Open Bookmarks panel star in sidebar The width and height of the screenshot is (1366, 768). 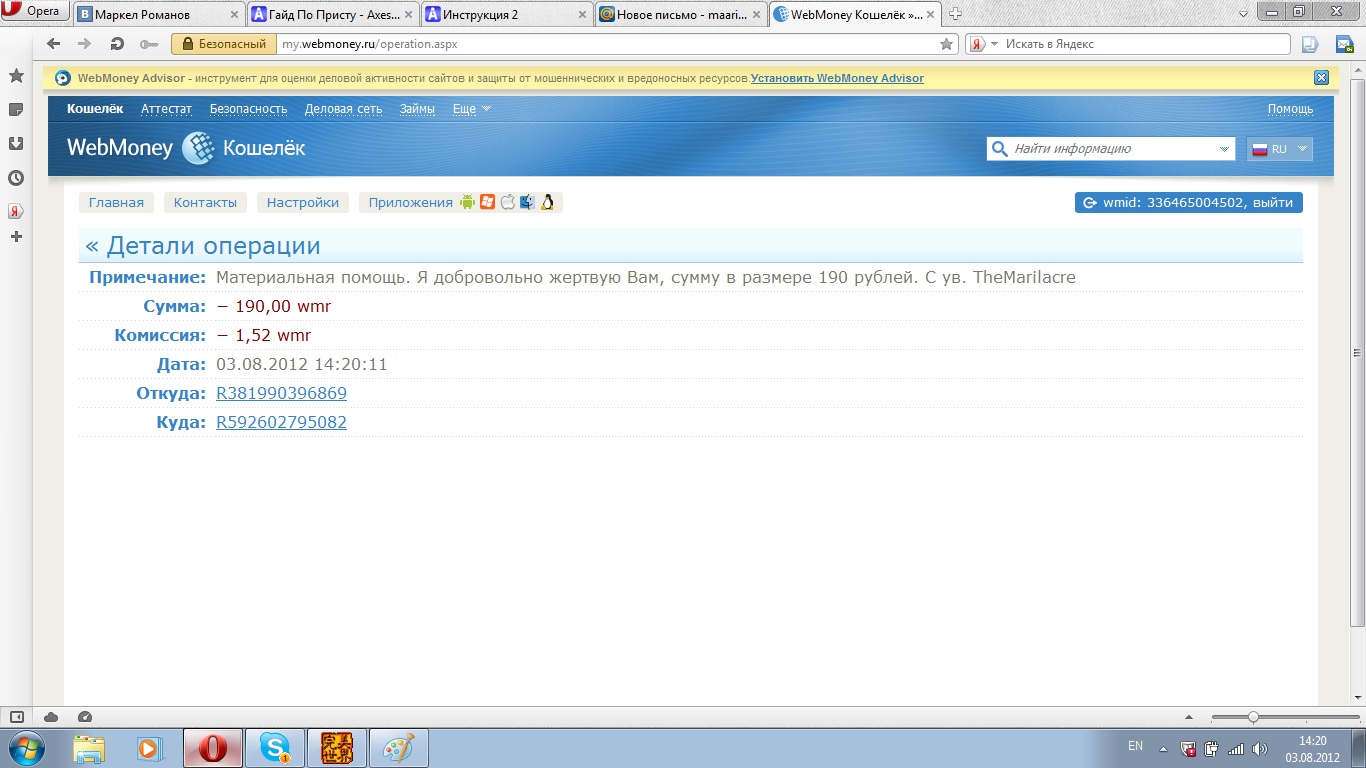(16, 76)
